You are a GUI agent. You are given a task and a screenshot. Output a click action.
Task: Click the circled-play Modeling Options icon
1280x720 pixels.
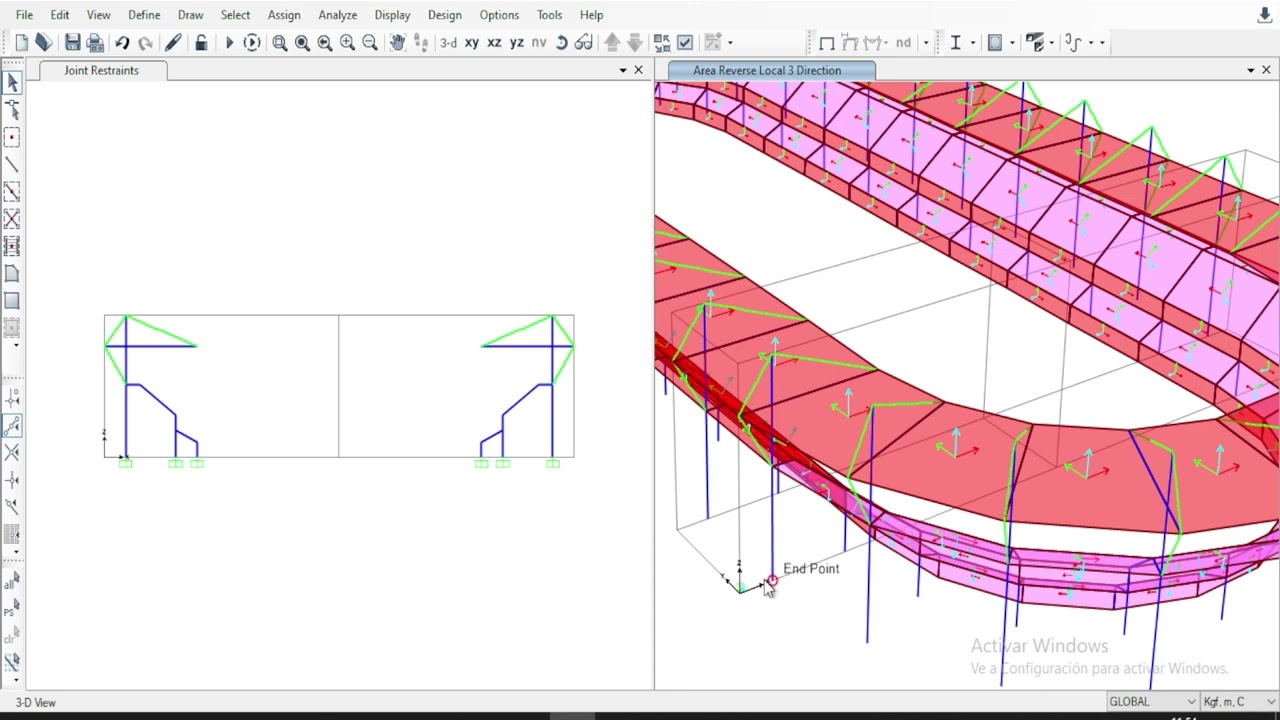tap(252, 42)
